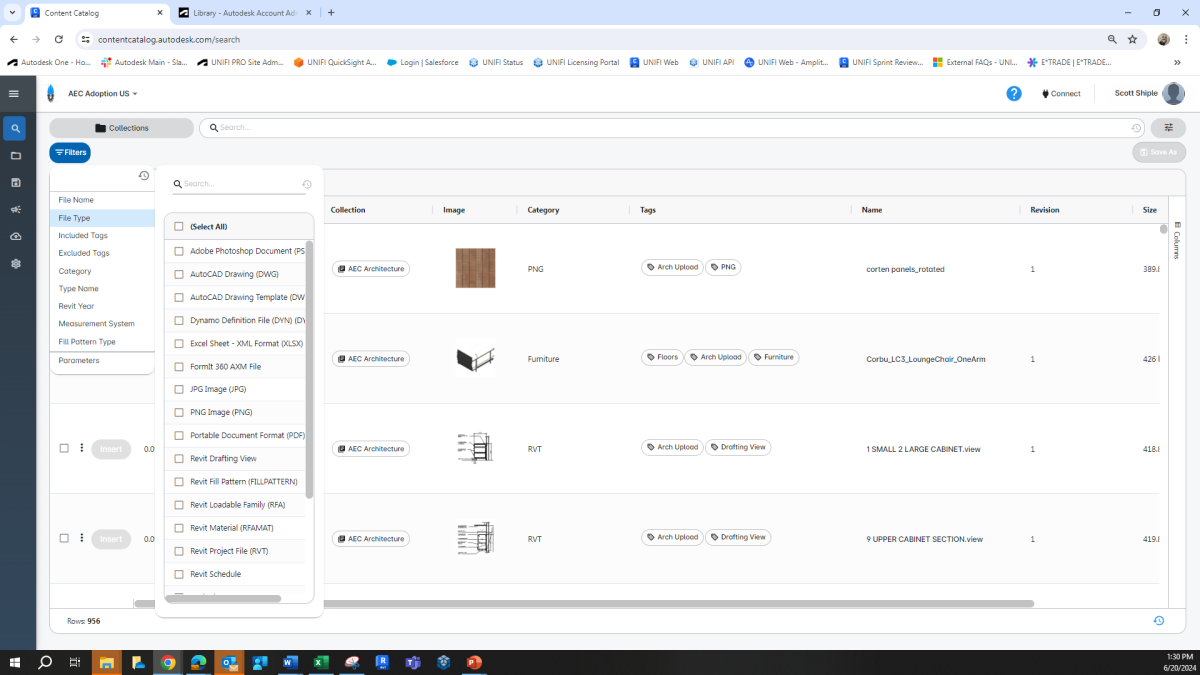
Task: Click the Connect button in the header
Action: [x=1060, y=93]
